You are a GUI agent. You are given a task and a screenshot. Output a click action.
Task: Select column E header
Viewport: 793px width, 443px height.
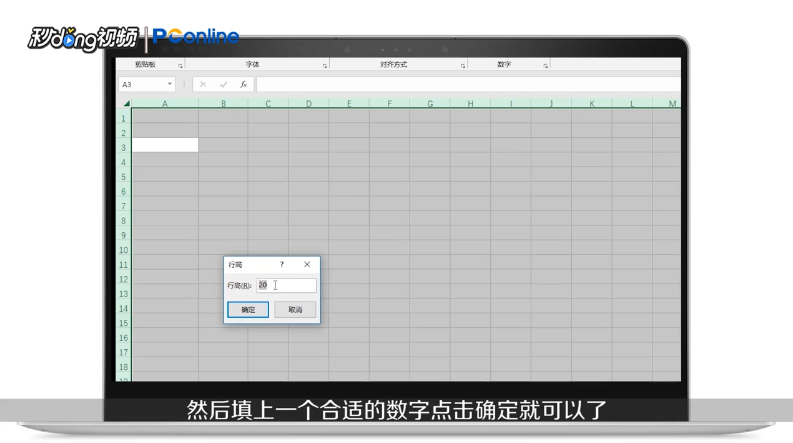349,104
